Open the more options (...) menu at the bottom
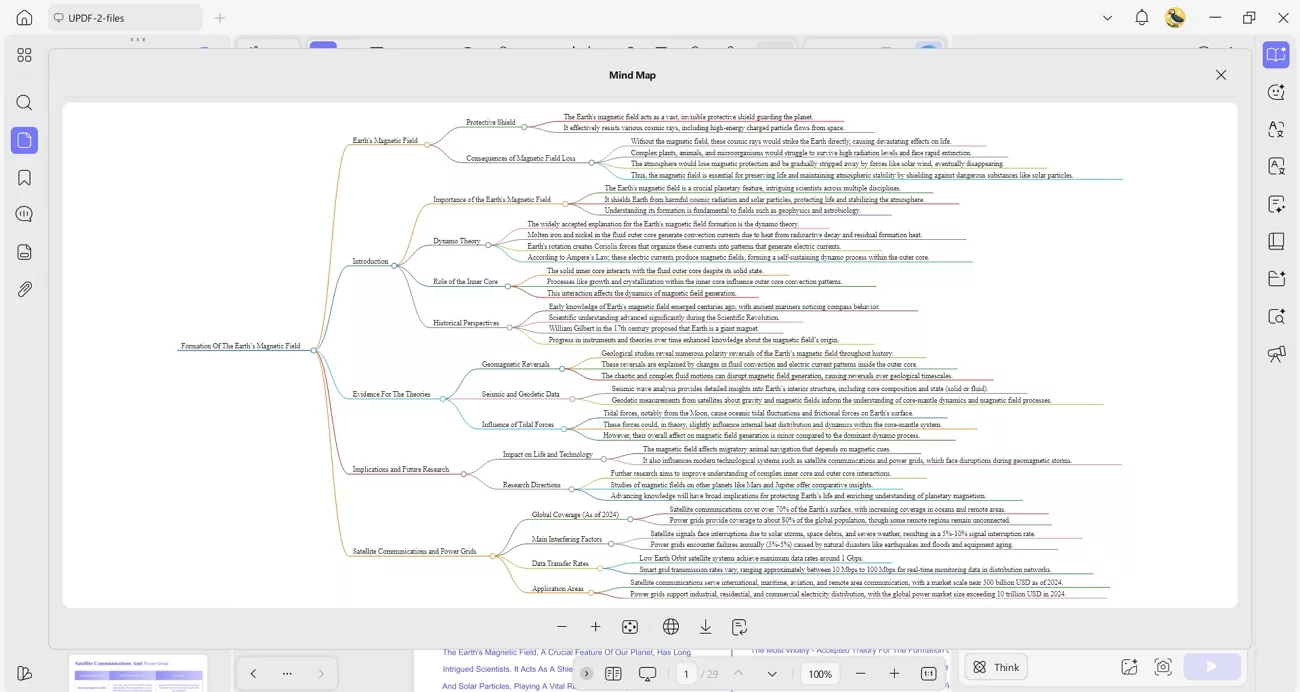The height and width of the screenshot is (692, 1300). tap(287, 673)
